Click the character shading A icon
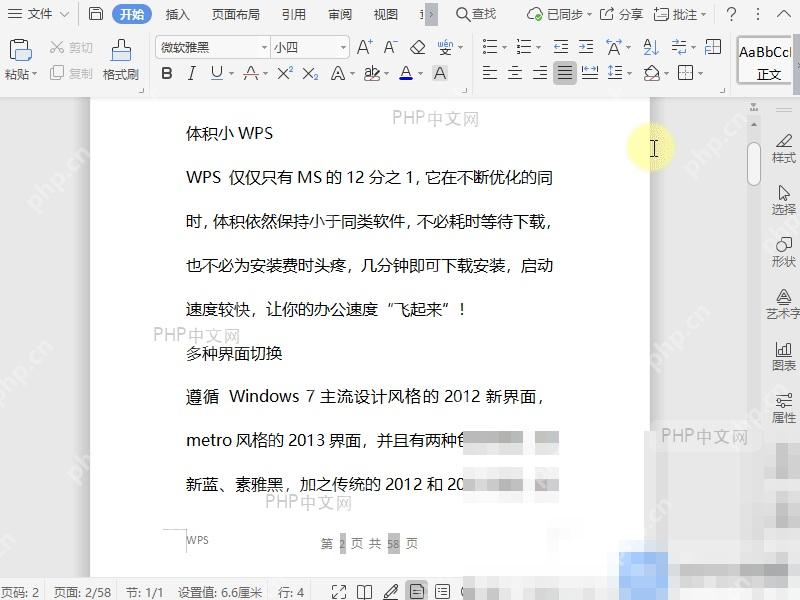 click(440, 73)
